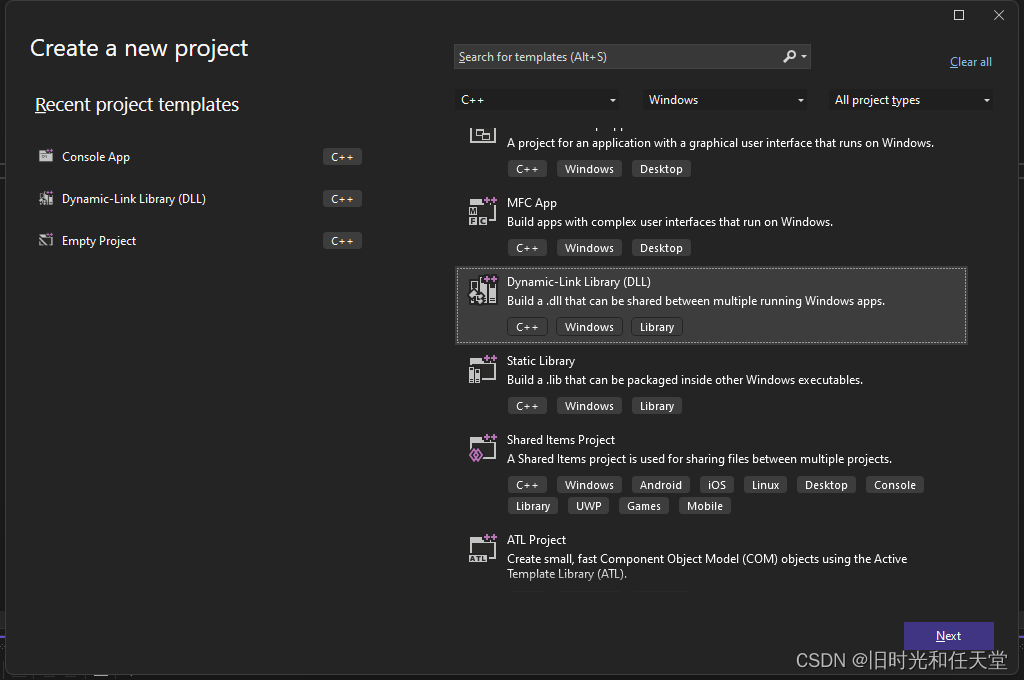Close the Create a new project dialog
This screenshot has width=1024, height=680.
(999, 15)
